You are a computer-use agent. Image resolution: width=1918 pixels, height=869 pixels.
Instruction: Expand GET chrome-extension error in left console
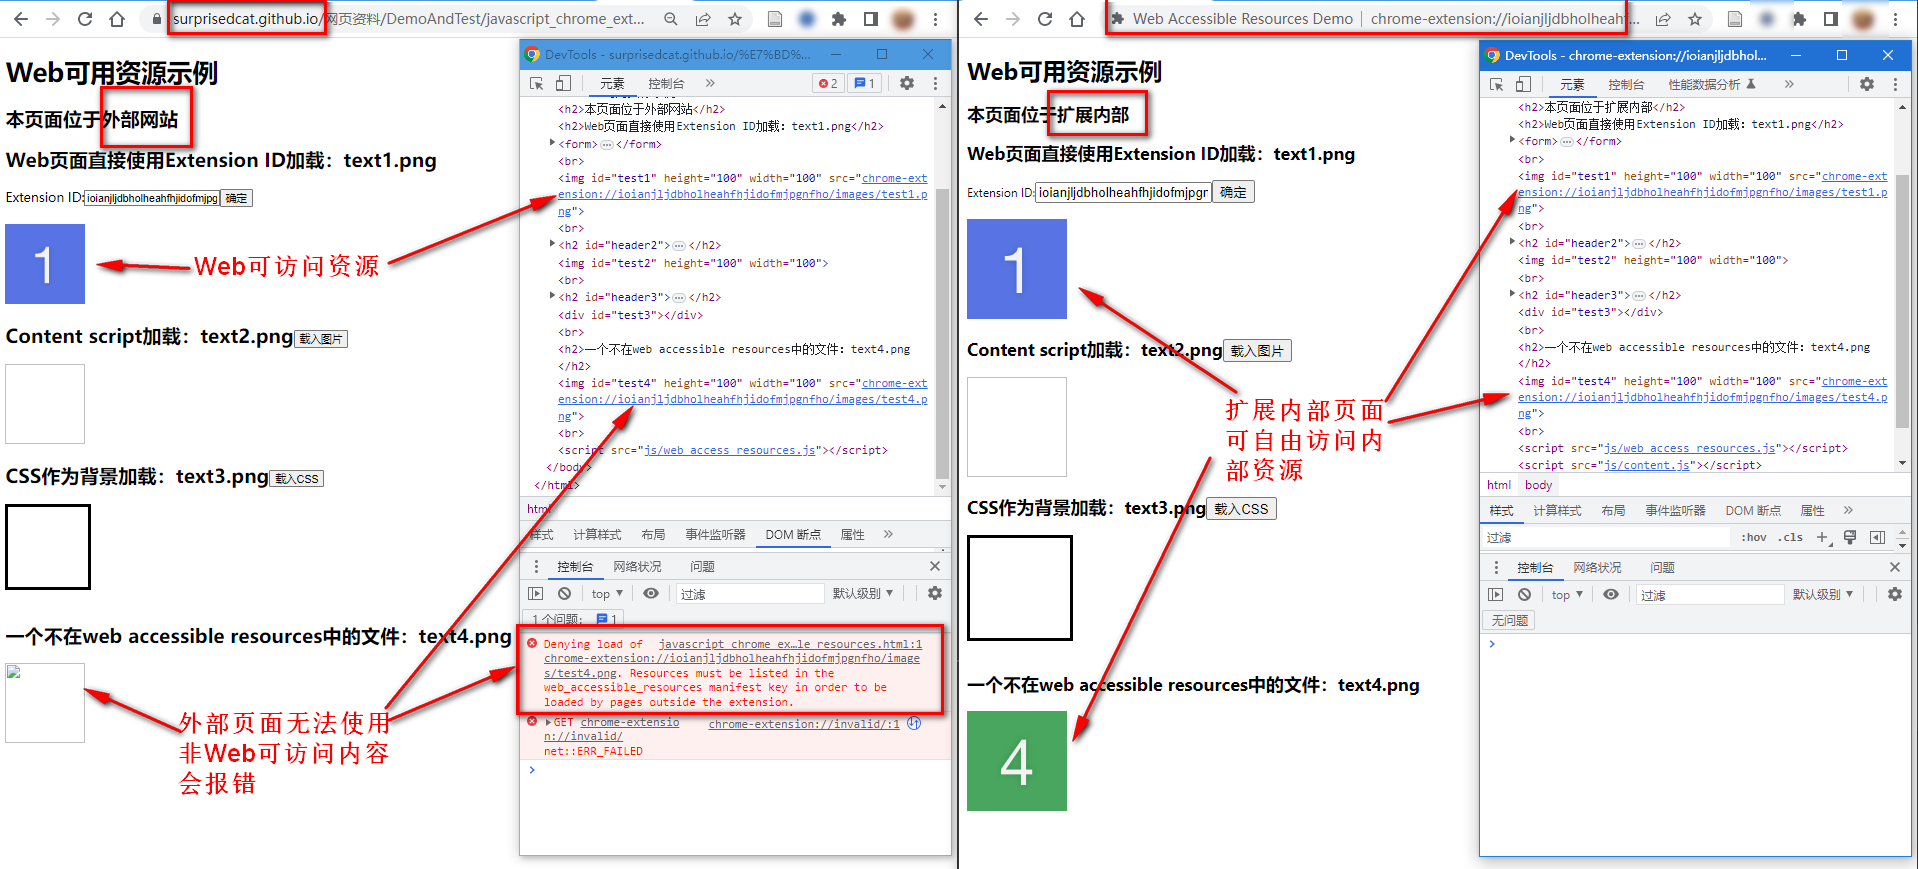[548, 722]
